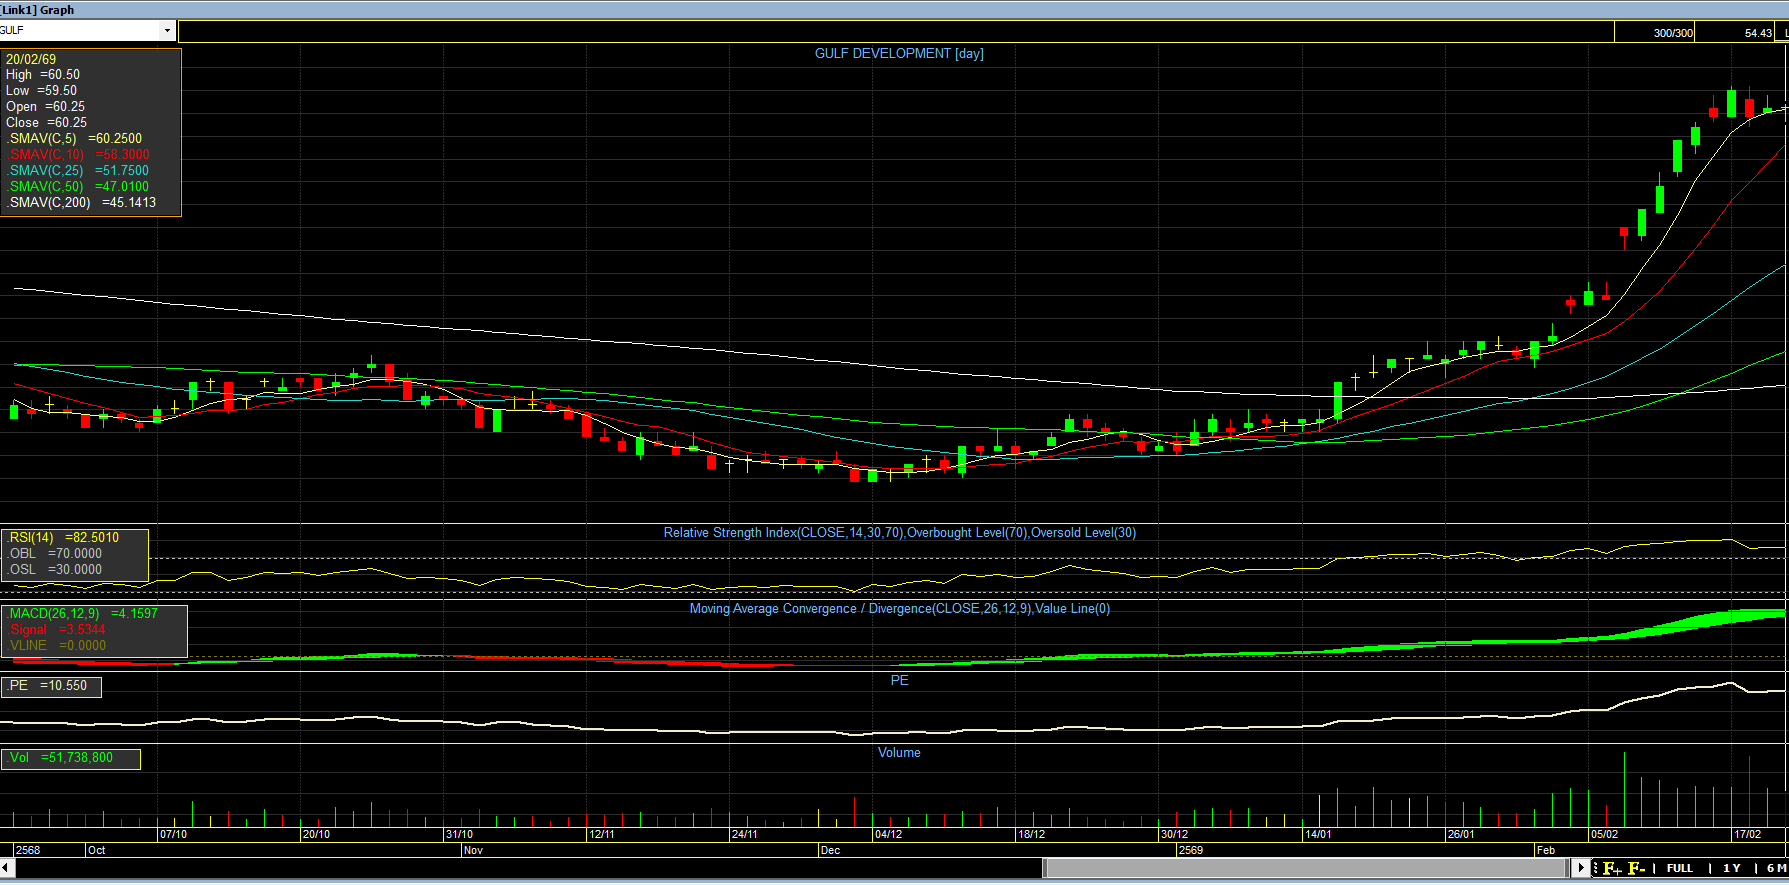Click the .Vol =51,738,800 label

[60, 758]
